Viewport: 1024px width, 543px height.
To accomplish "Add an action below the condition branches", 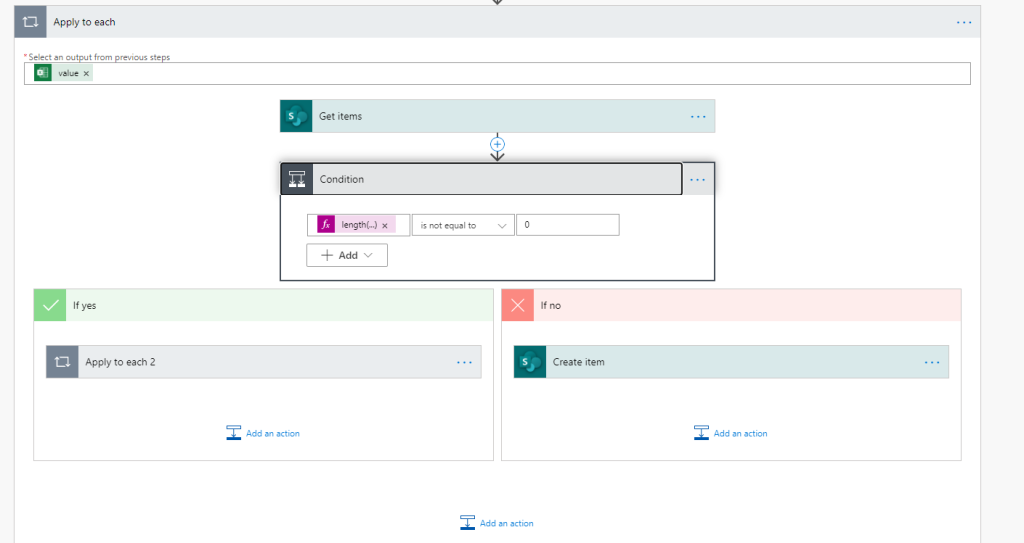I will 497,523.
